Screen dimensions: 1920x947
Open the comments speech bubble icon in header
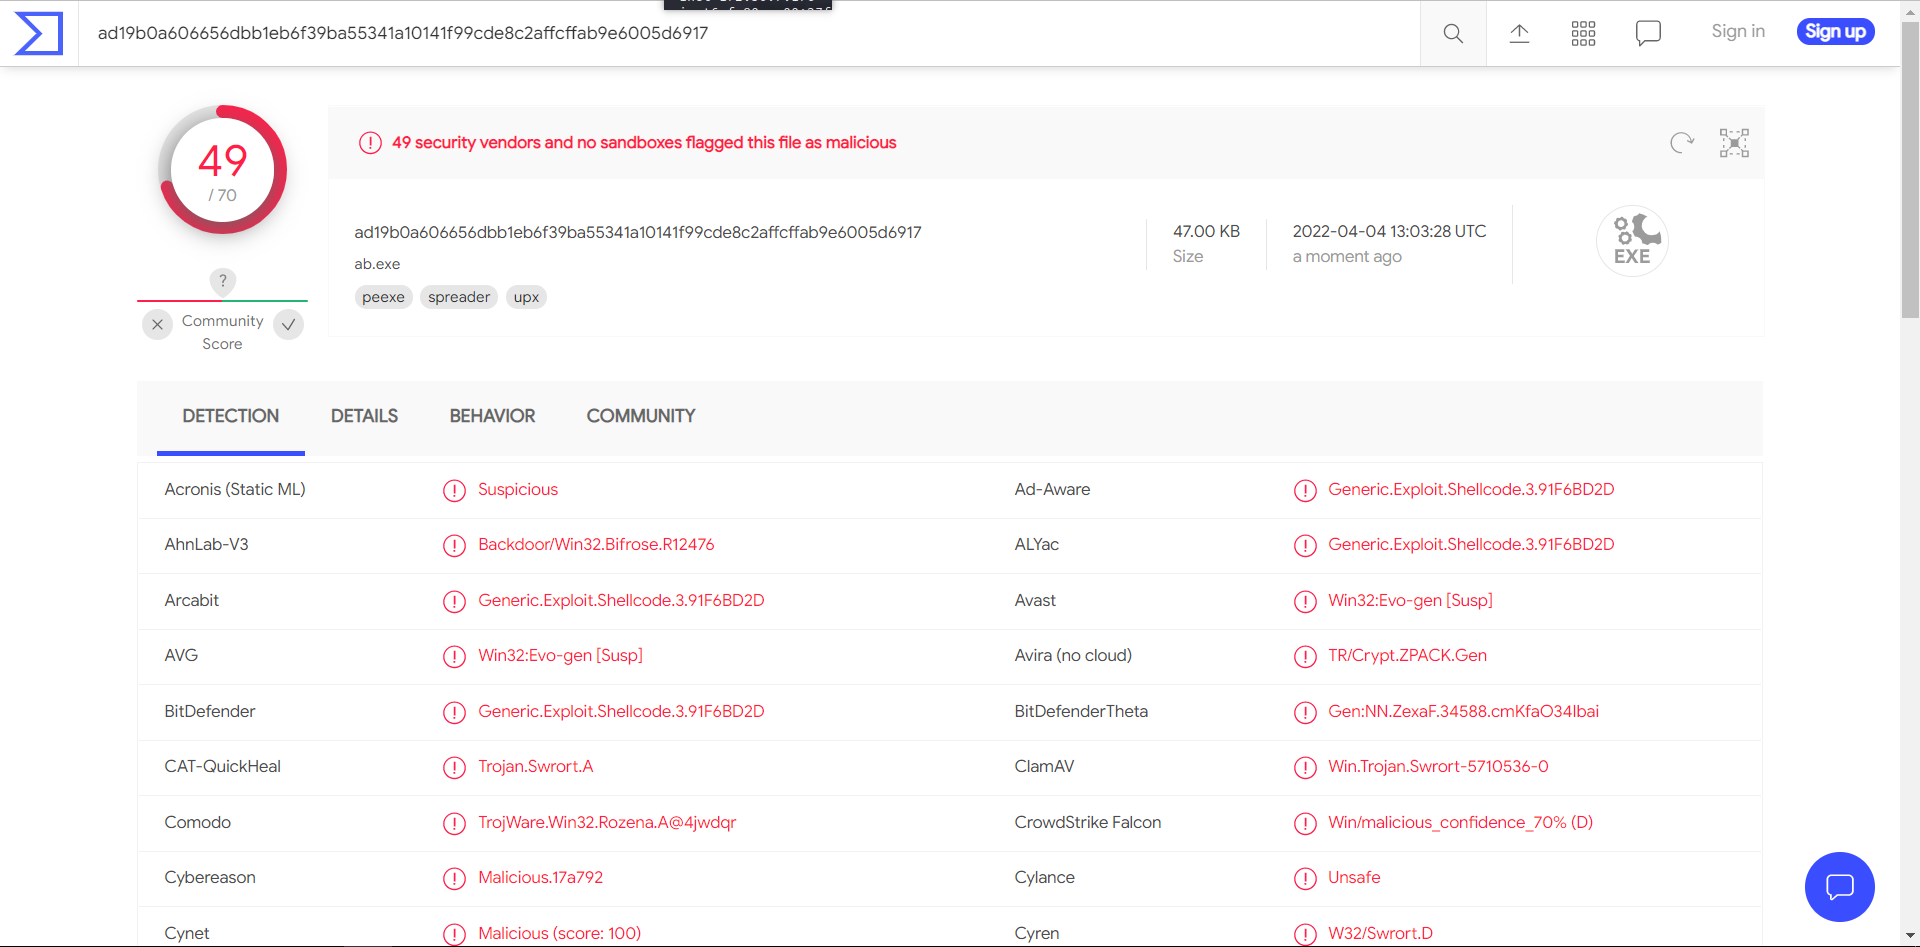click(x=1648, y=33)
